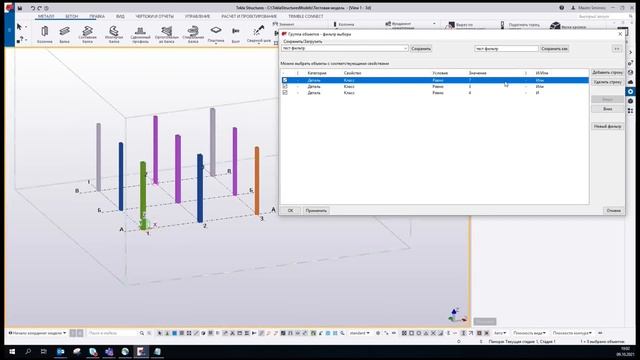The image size is (640, 360).
Task: Select the Сдвоенный профиль twin profile tool
Action: (140, 34)
